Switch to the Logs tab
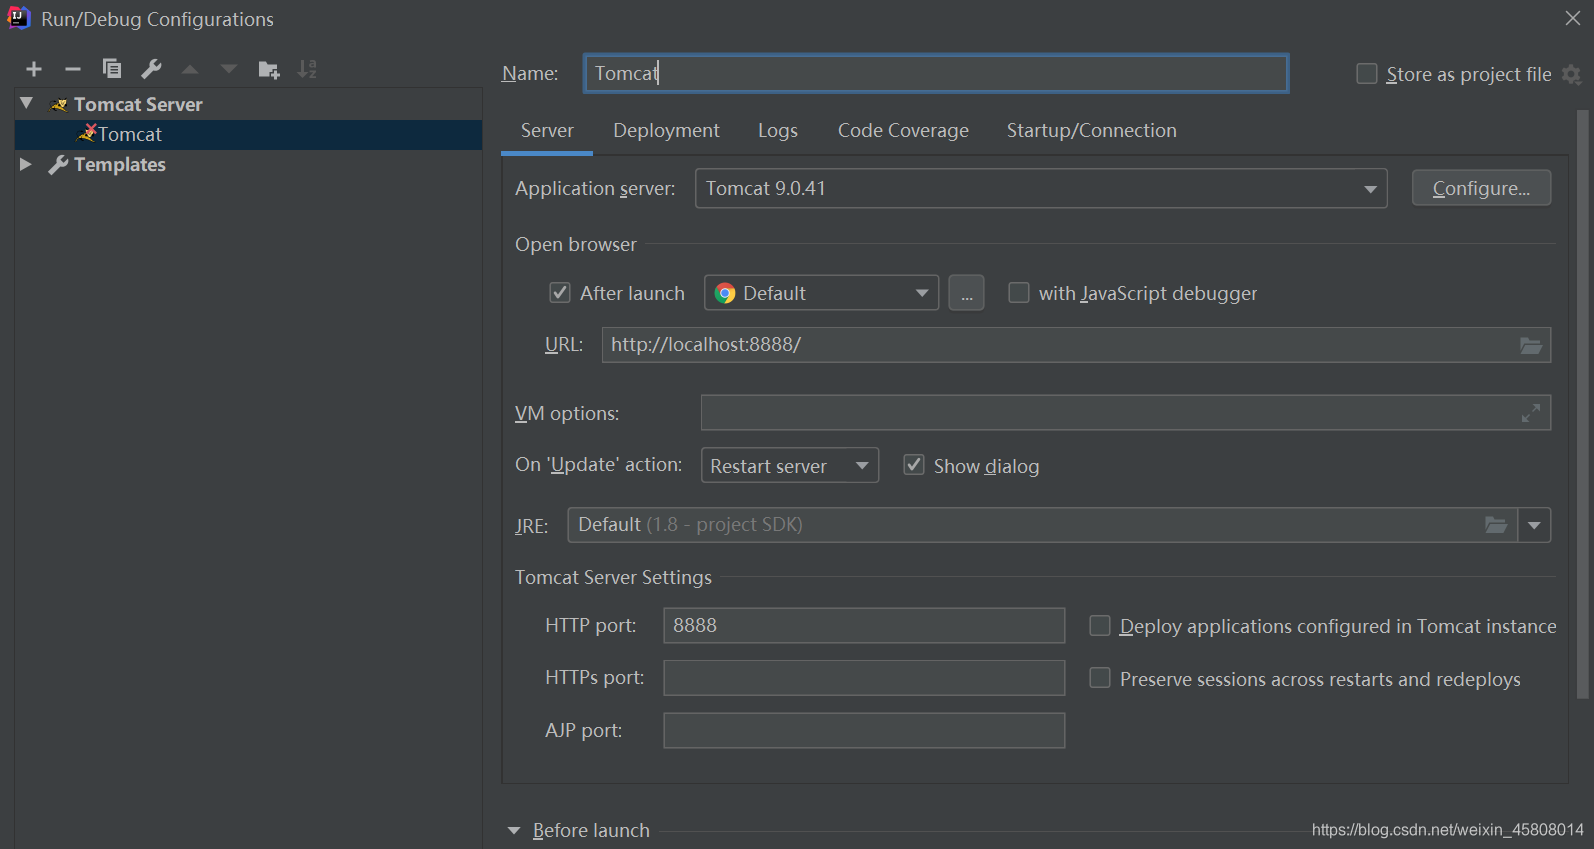 pos(777,131)
